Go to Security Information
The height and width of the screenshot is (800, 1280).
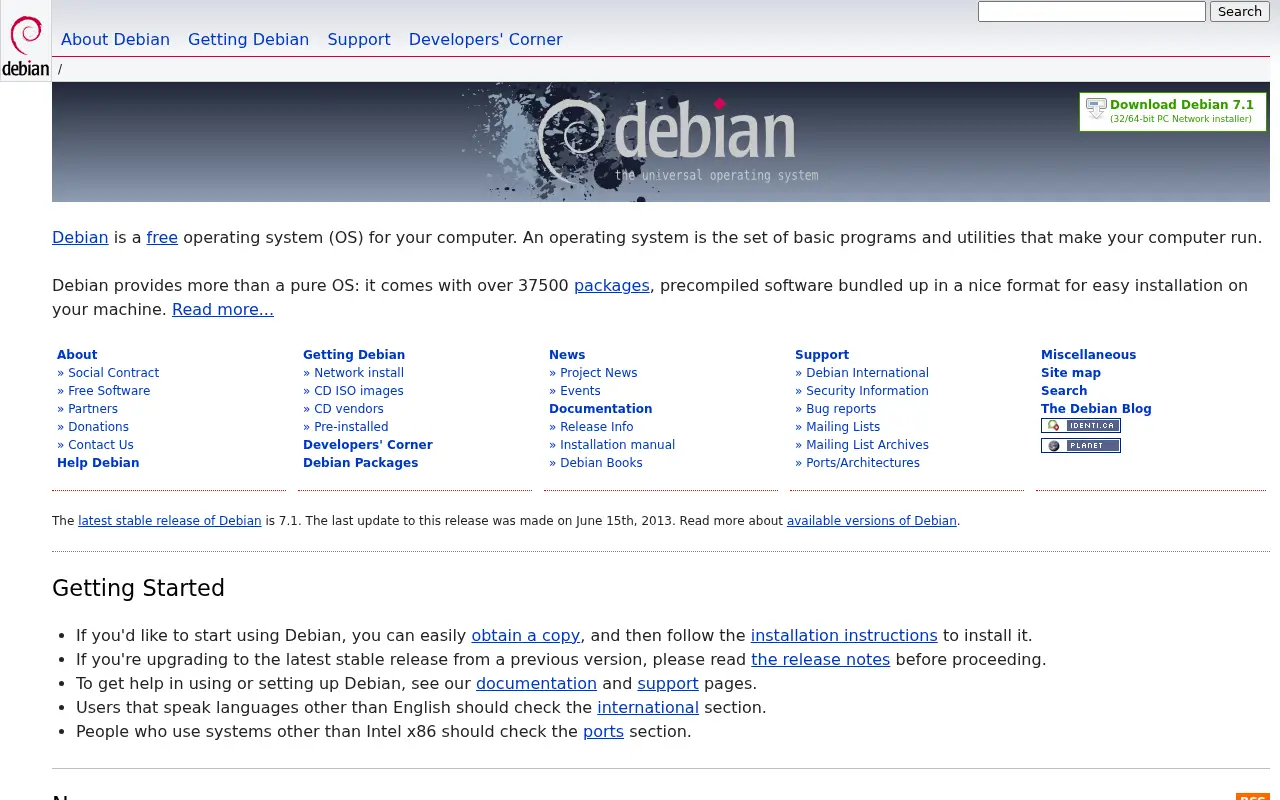pyautogui.click(x=867, y=391)
